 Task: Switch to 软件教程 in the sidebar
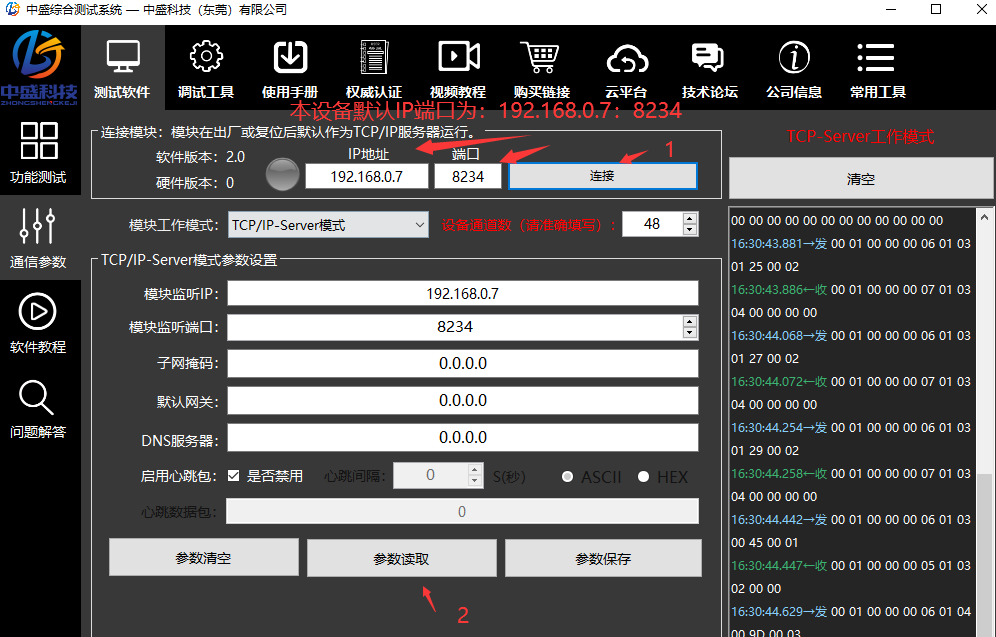[x=39, y=323]
